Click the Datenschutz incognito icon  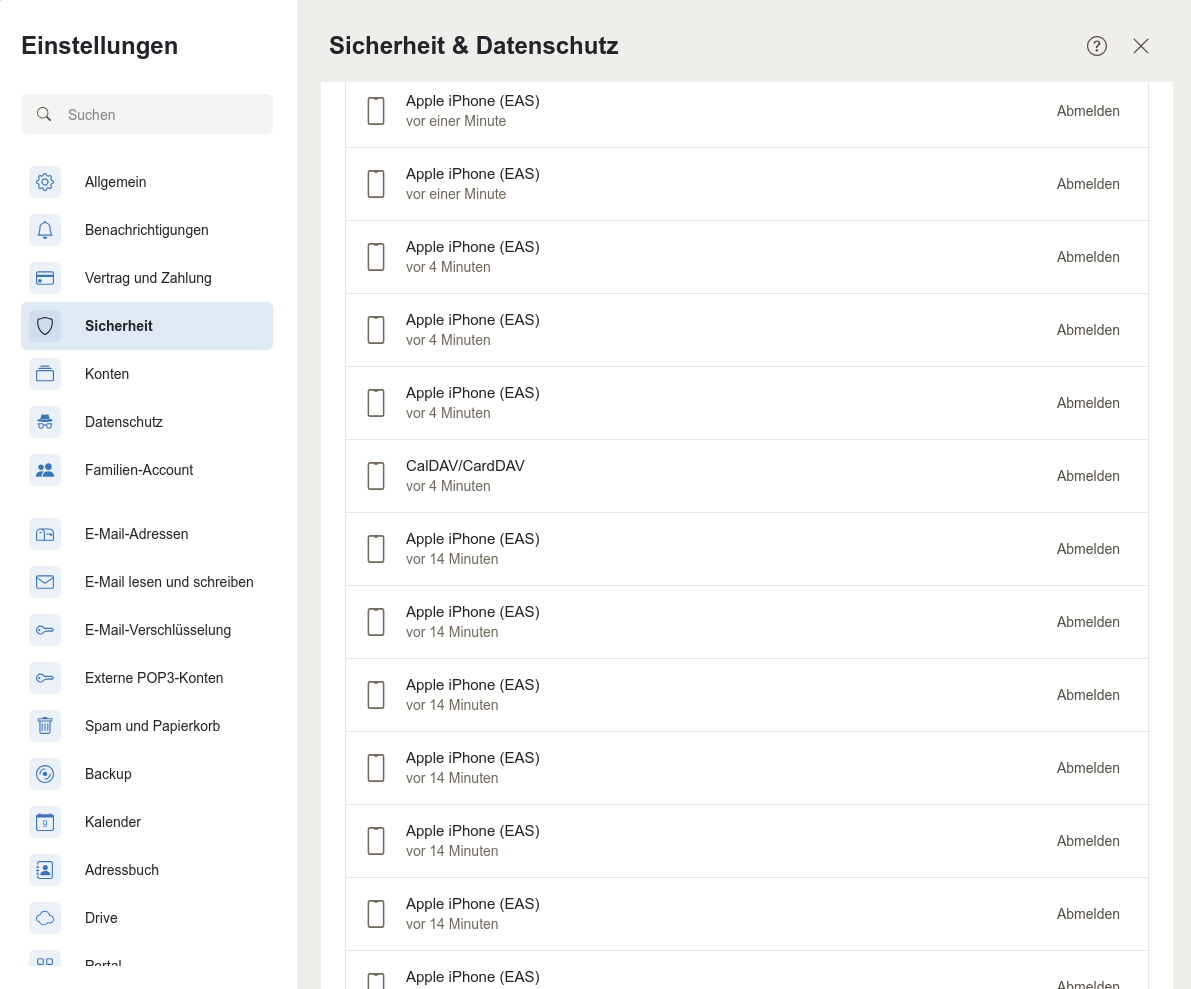pos(45,422)
